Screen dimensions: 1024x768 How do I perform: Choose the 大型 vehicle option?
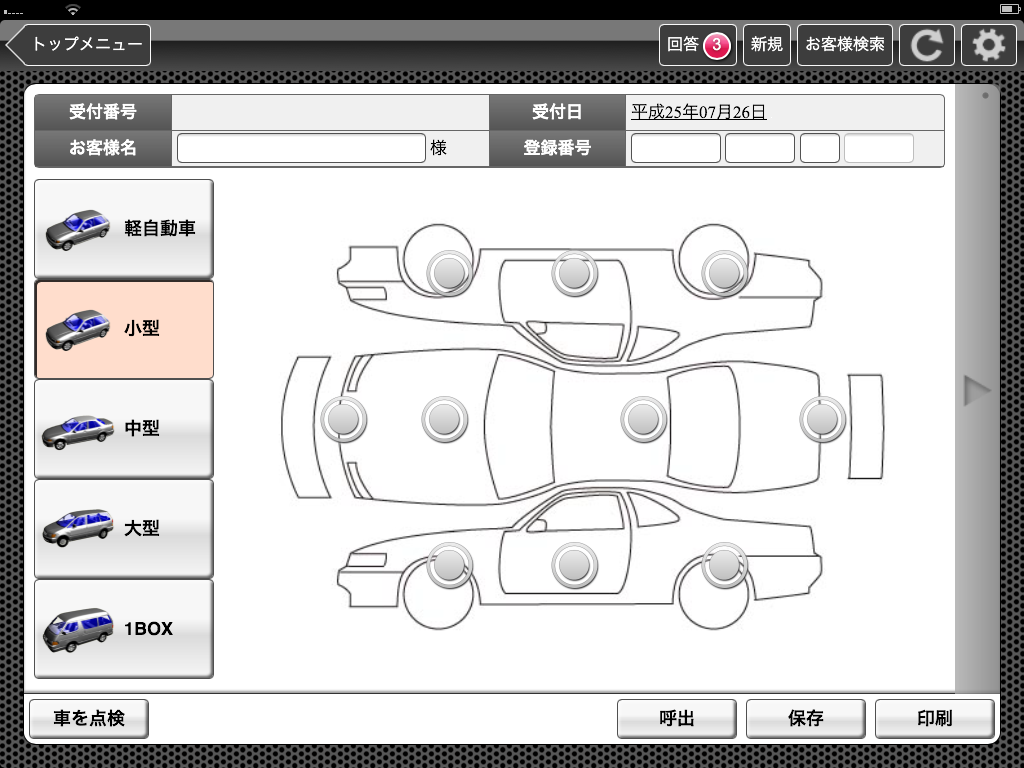[x=124, y=529]
